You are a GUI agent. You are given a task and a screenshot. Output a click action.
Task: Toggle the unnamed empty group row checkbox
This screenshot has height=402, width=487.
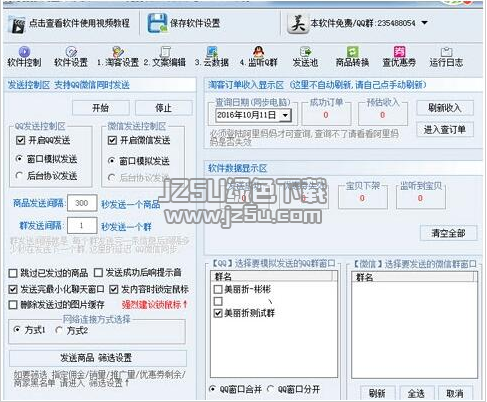[x=218, y=301]
